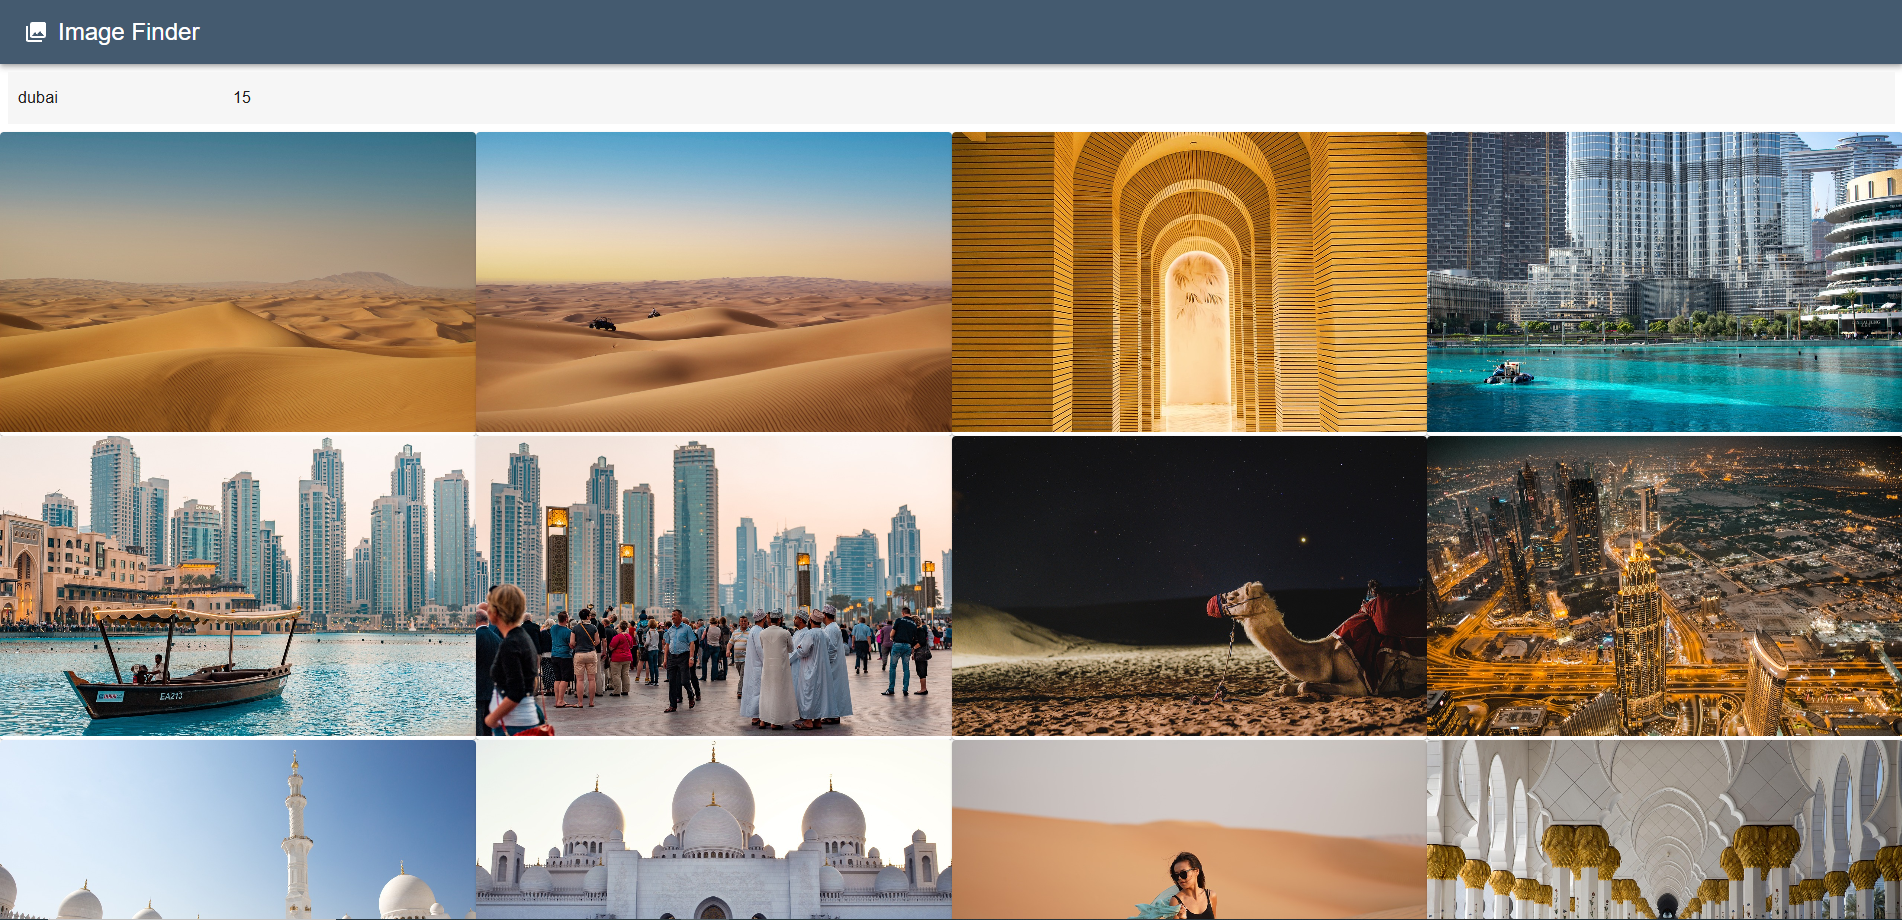Open the resting camel at night photo
The height and width of the screenshot is (920, 1902).
1189,586
